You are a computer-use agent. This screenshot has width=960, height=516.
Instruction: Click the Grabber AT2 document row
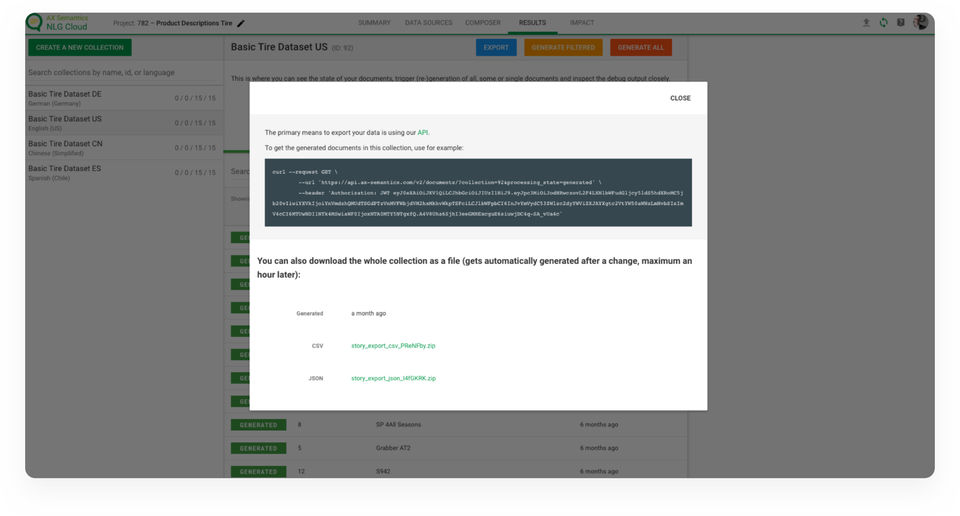click(x=458, y=448)
